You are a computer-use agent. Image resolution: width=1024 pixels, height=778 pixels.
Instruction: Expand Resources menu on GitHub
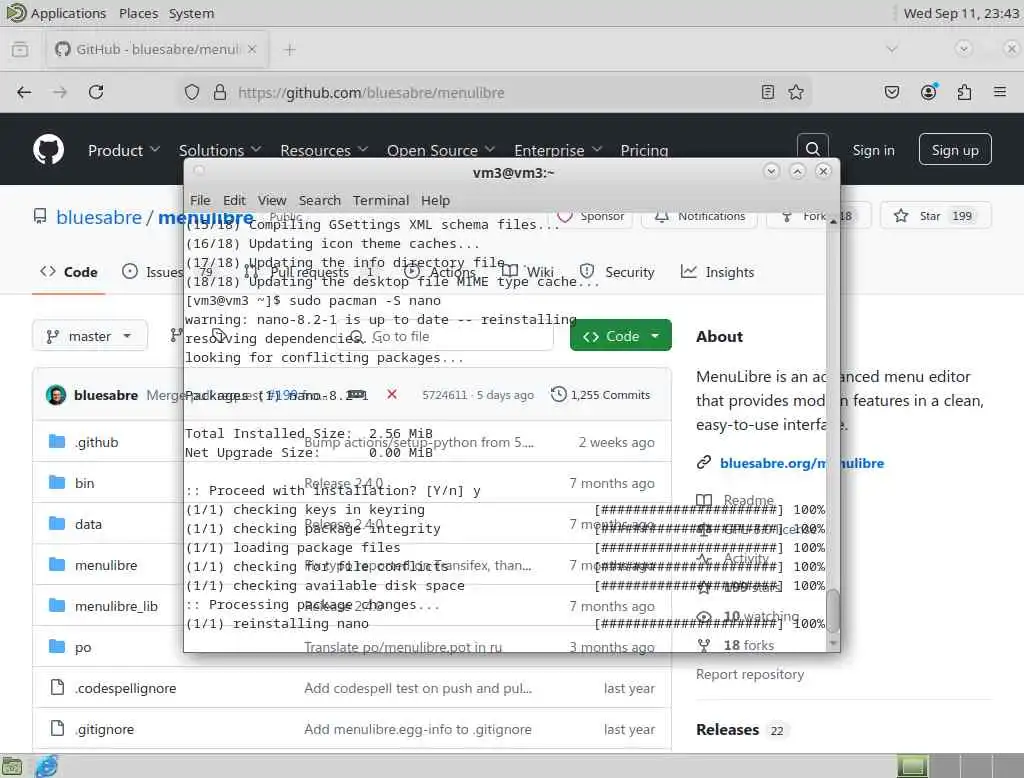point(324,150)
